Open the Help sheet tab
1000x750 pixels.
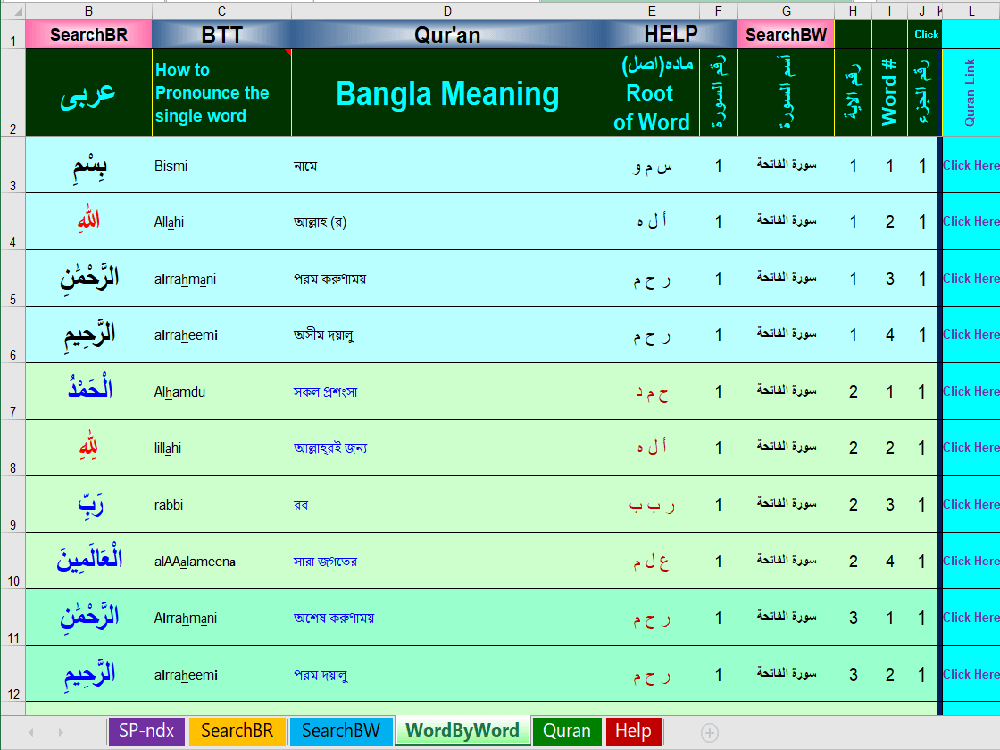click(x=633, y=731)
